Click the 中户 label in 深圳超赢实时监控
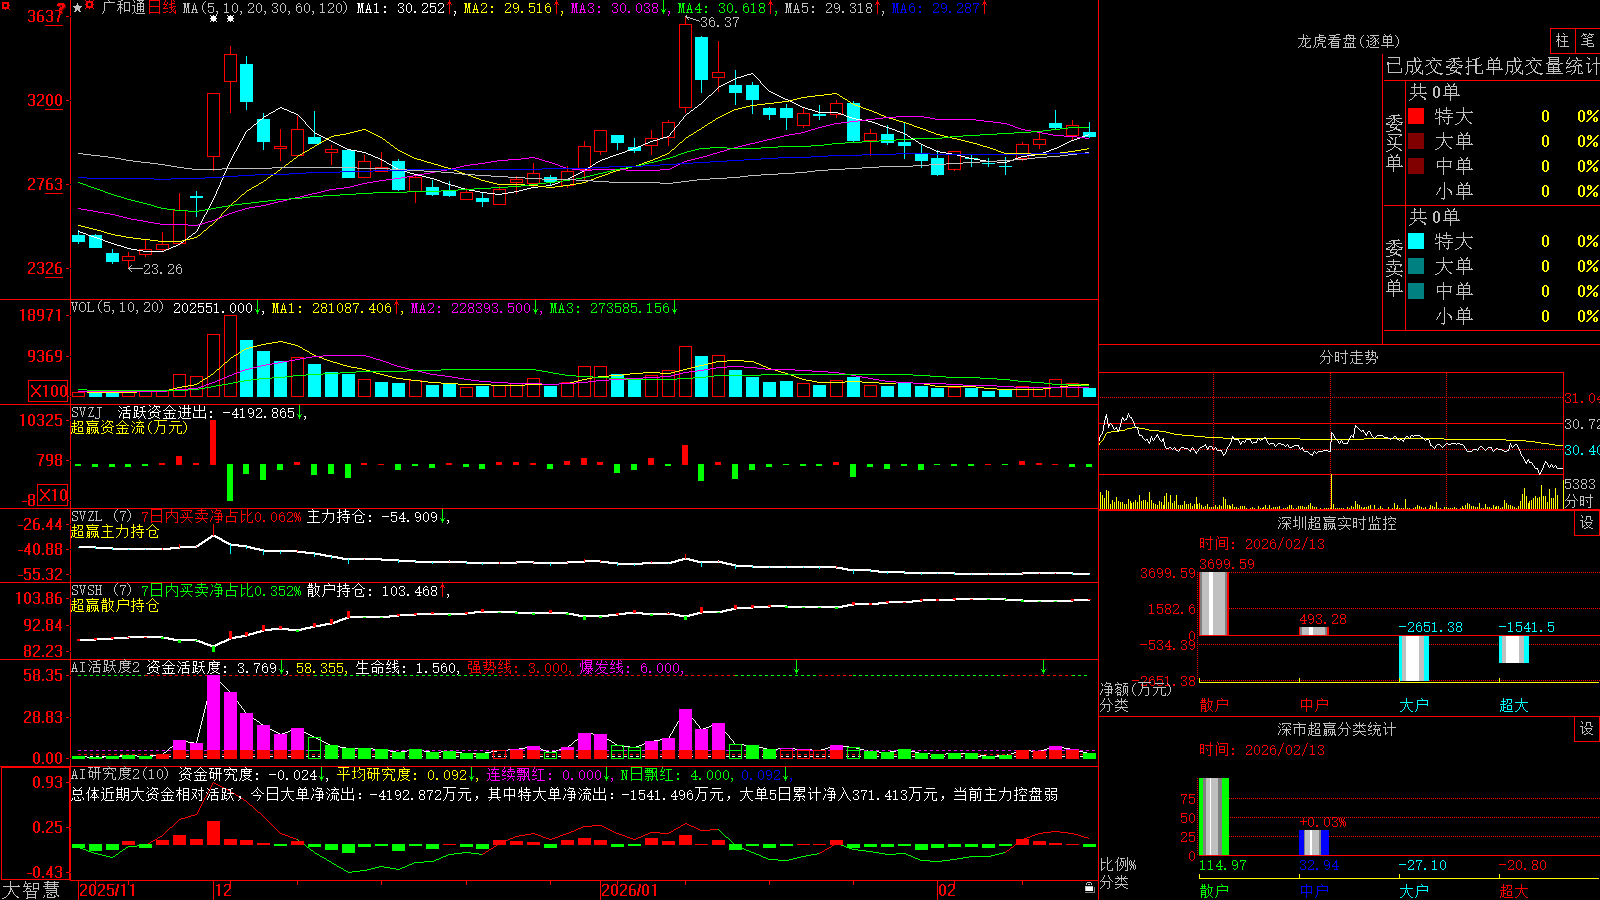The width and height of the screenshot is (1600, 900). coord(1314,705)
